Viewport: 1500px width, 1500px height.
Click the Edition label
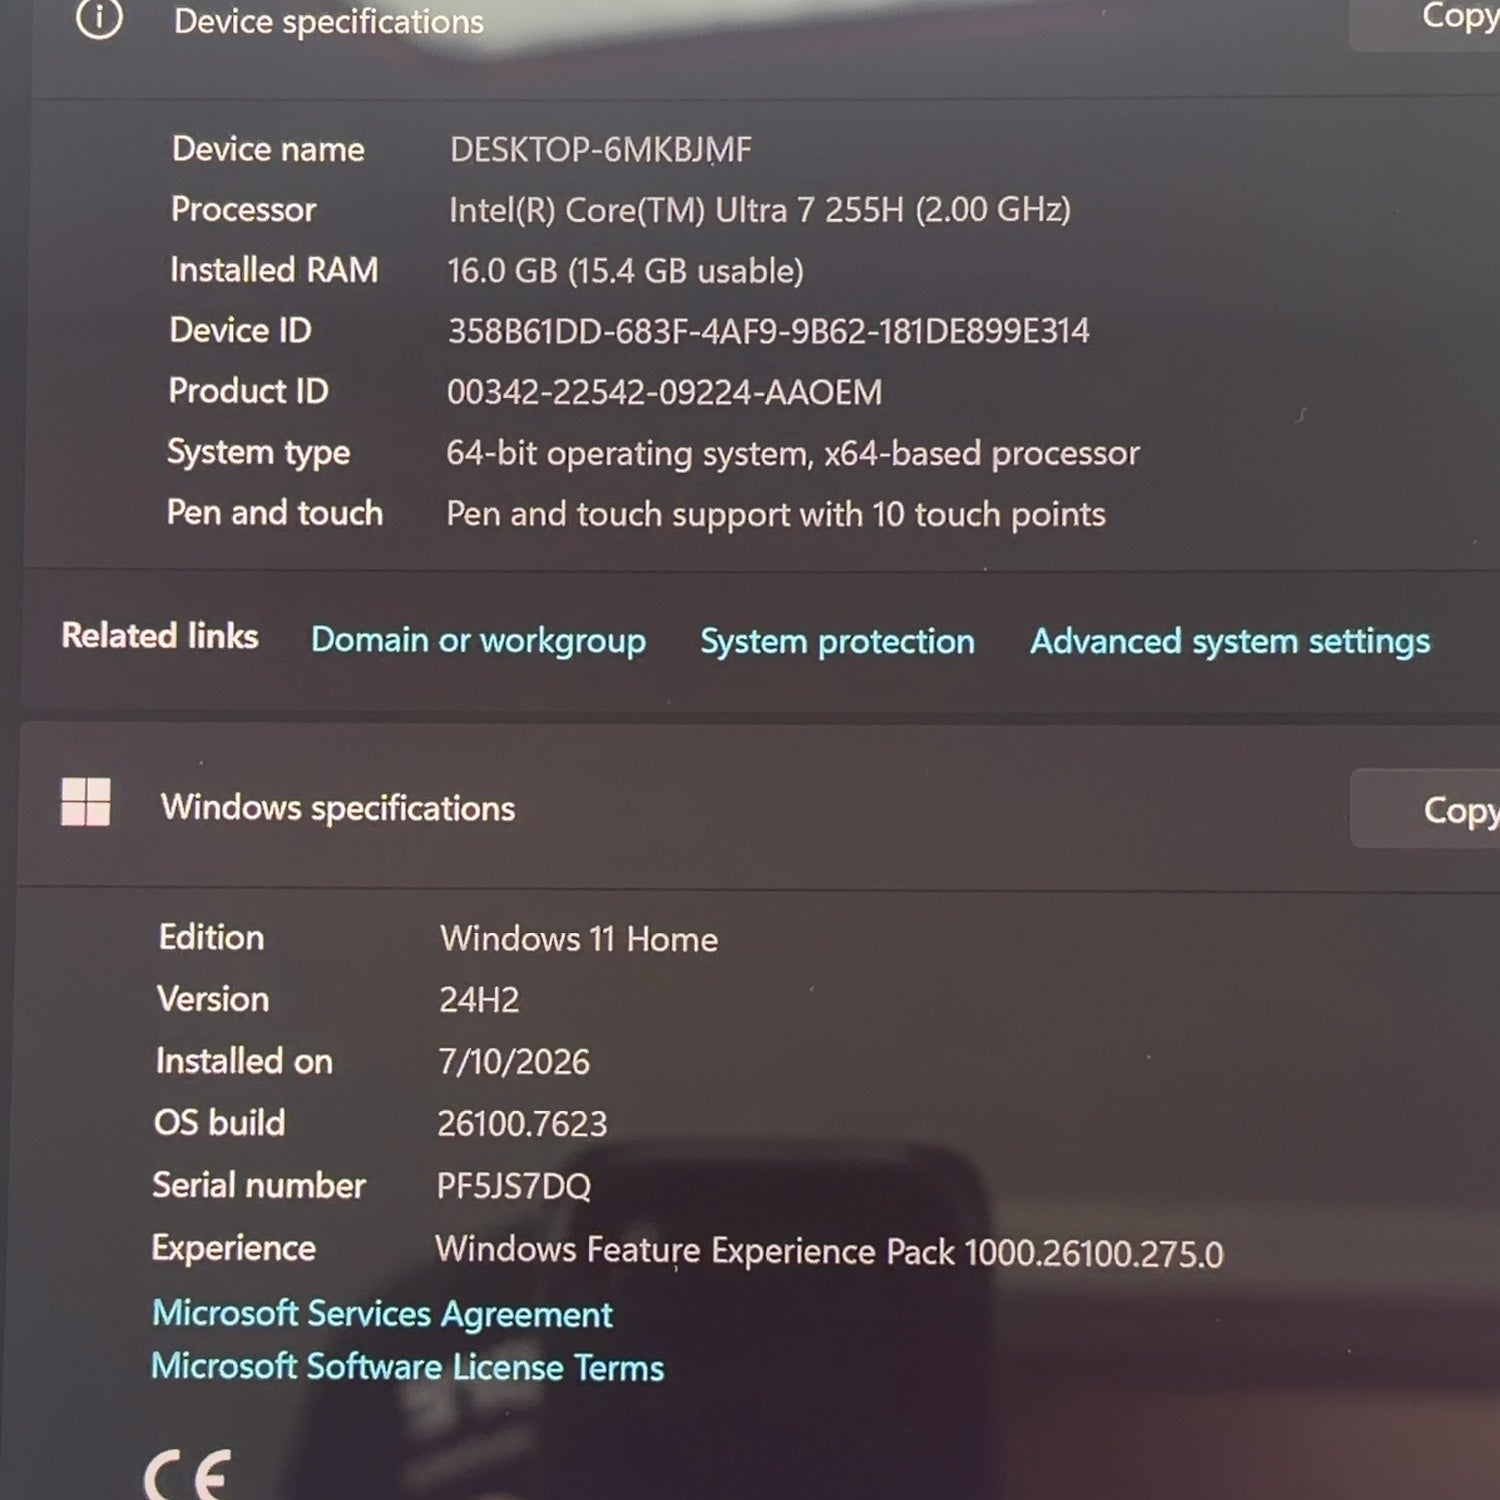(x=211, y=937)
